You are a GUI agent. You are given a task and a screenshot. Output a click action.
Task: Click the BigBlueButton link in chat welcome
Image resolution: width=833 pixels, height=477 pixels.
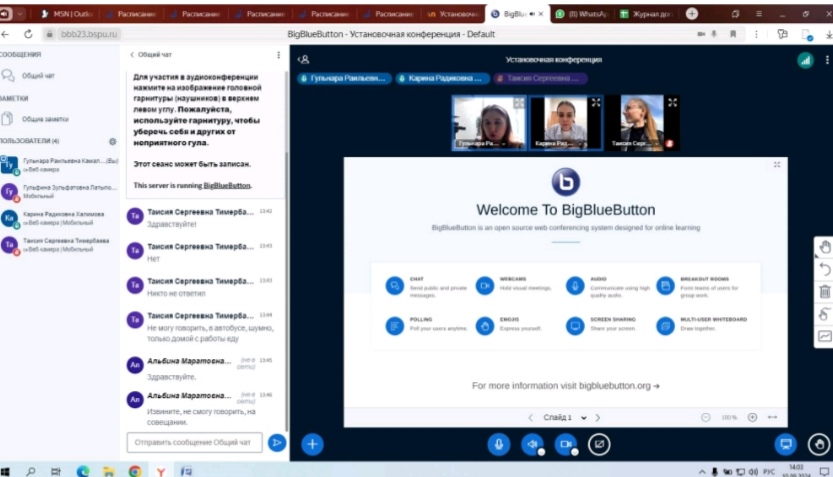click(x=227, y=186)
